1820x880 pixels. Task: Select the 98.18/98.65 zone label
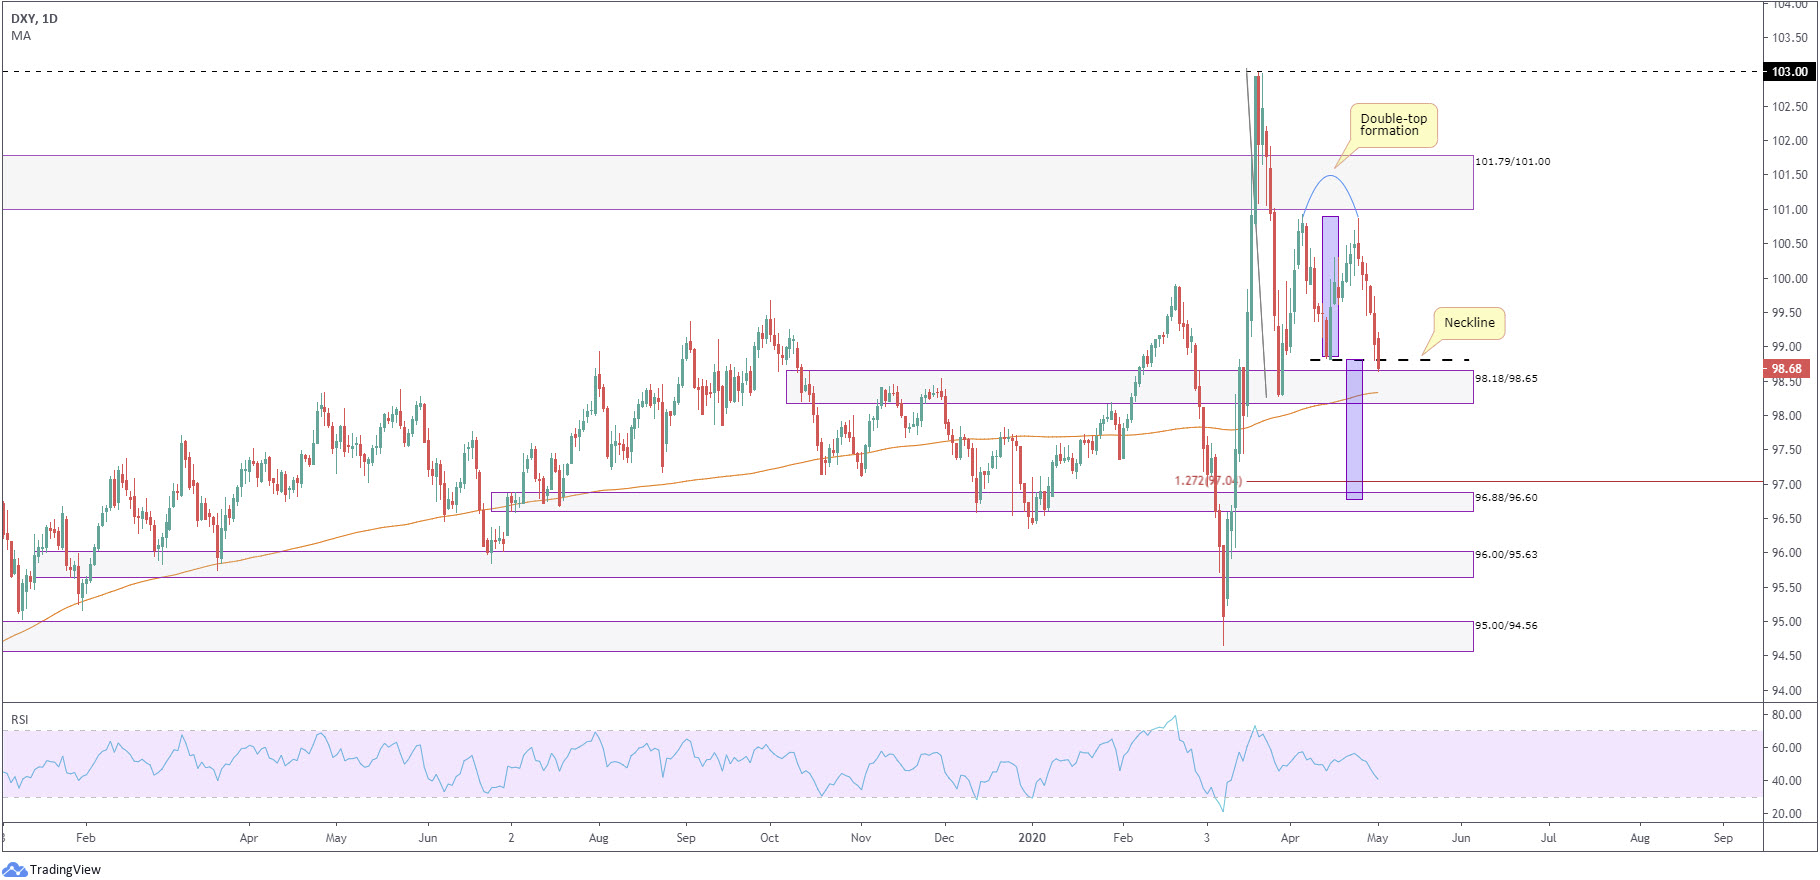click(1506, 379)
